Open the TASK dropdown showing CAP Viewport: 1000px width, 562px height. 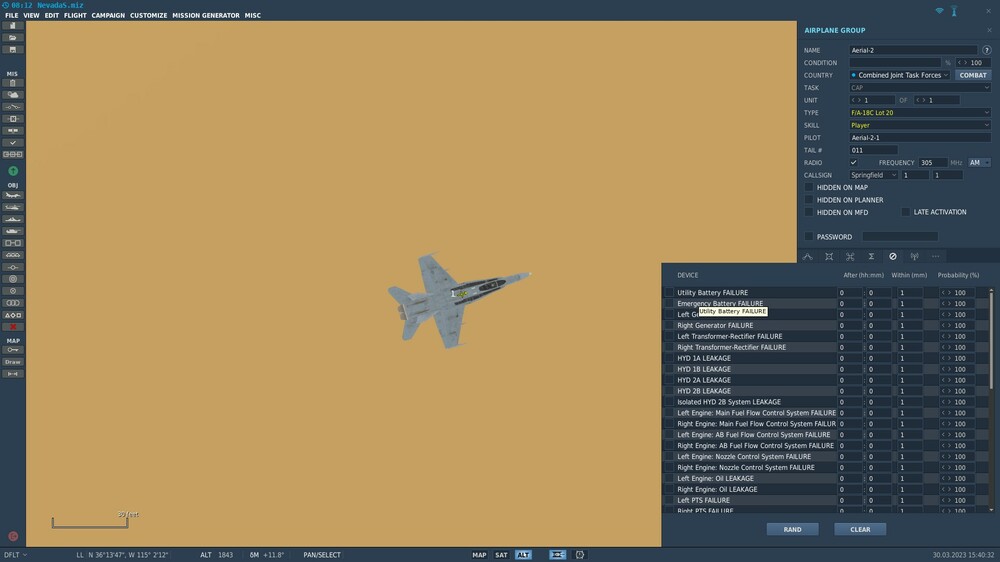pyautogui.click(x=920, y=87)
